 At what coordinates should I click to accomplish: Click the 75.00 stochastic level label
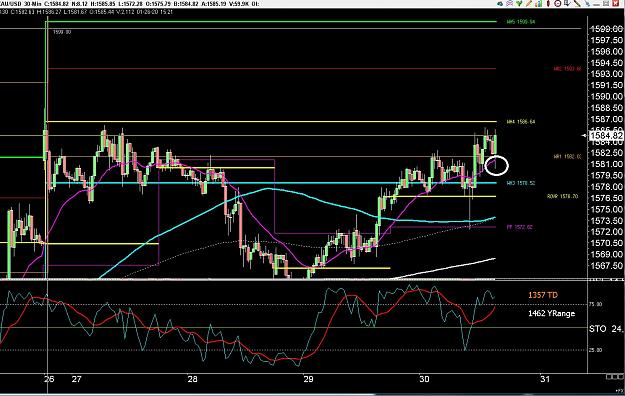pyautogui.click(x=595, y=304)
